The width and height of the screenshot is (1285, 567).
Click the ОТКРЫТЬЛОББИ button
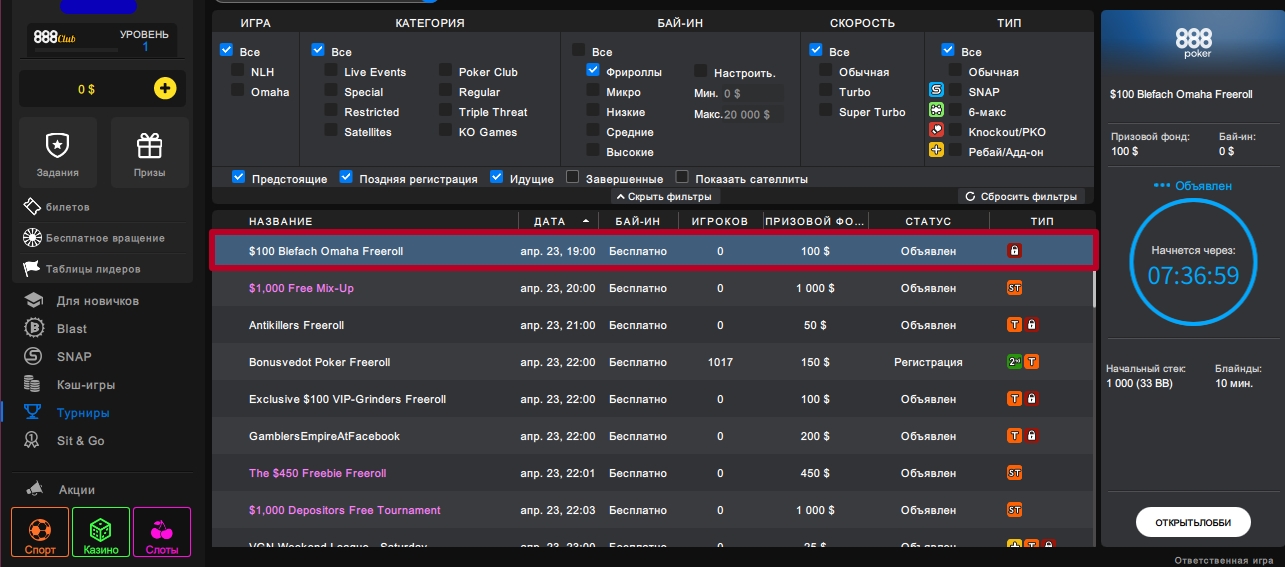coord(1194,522)
